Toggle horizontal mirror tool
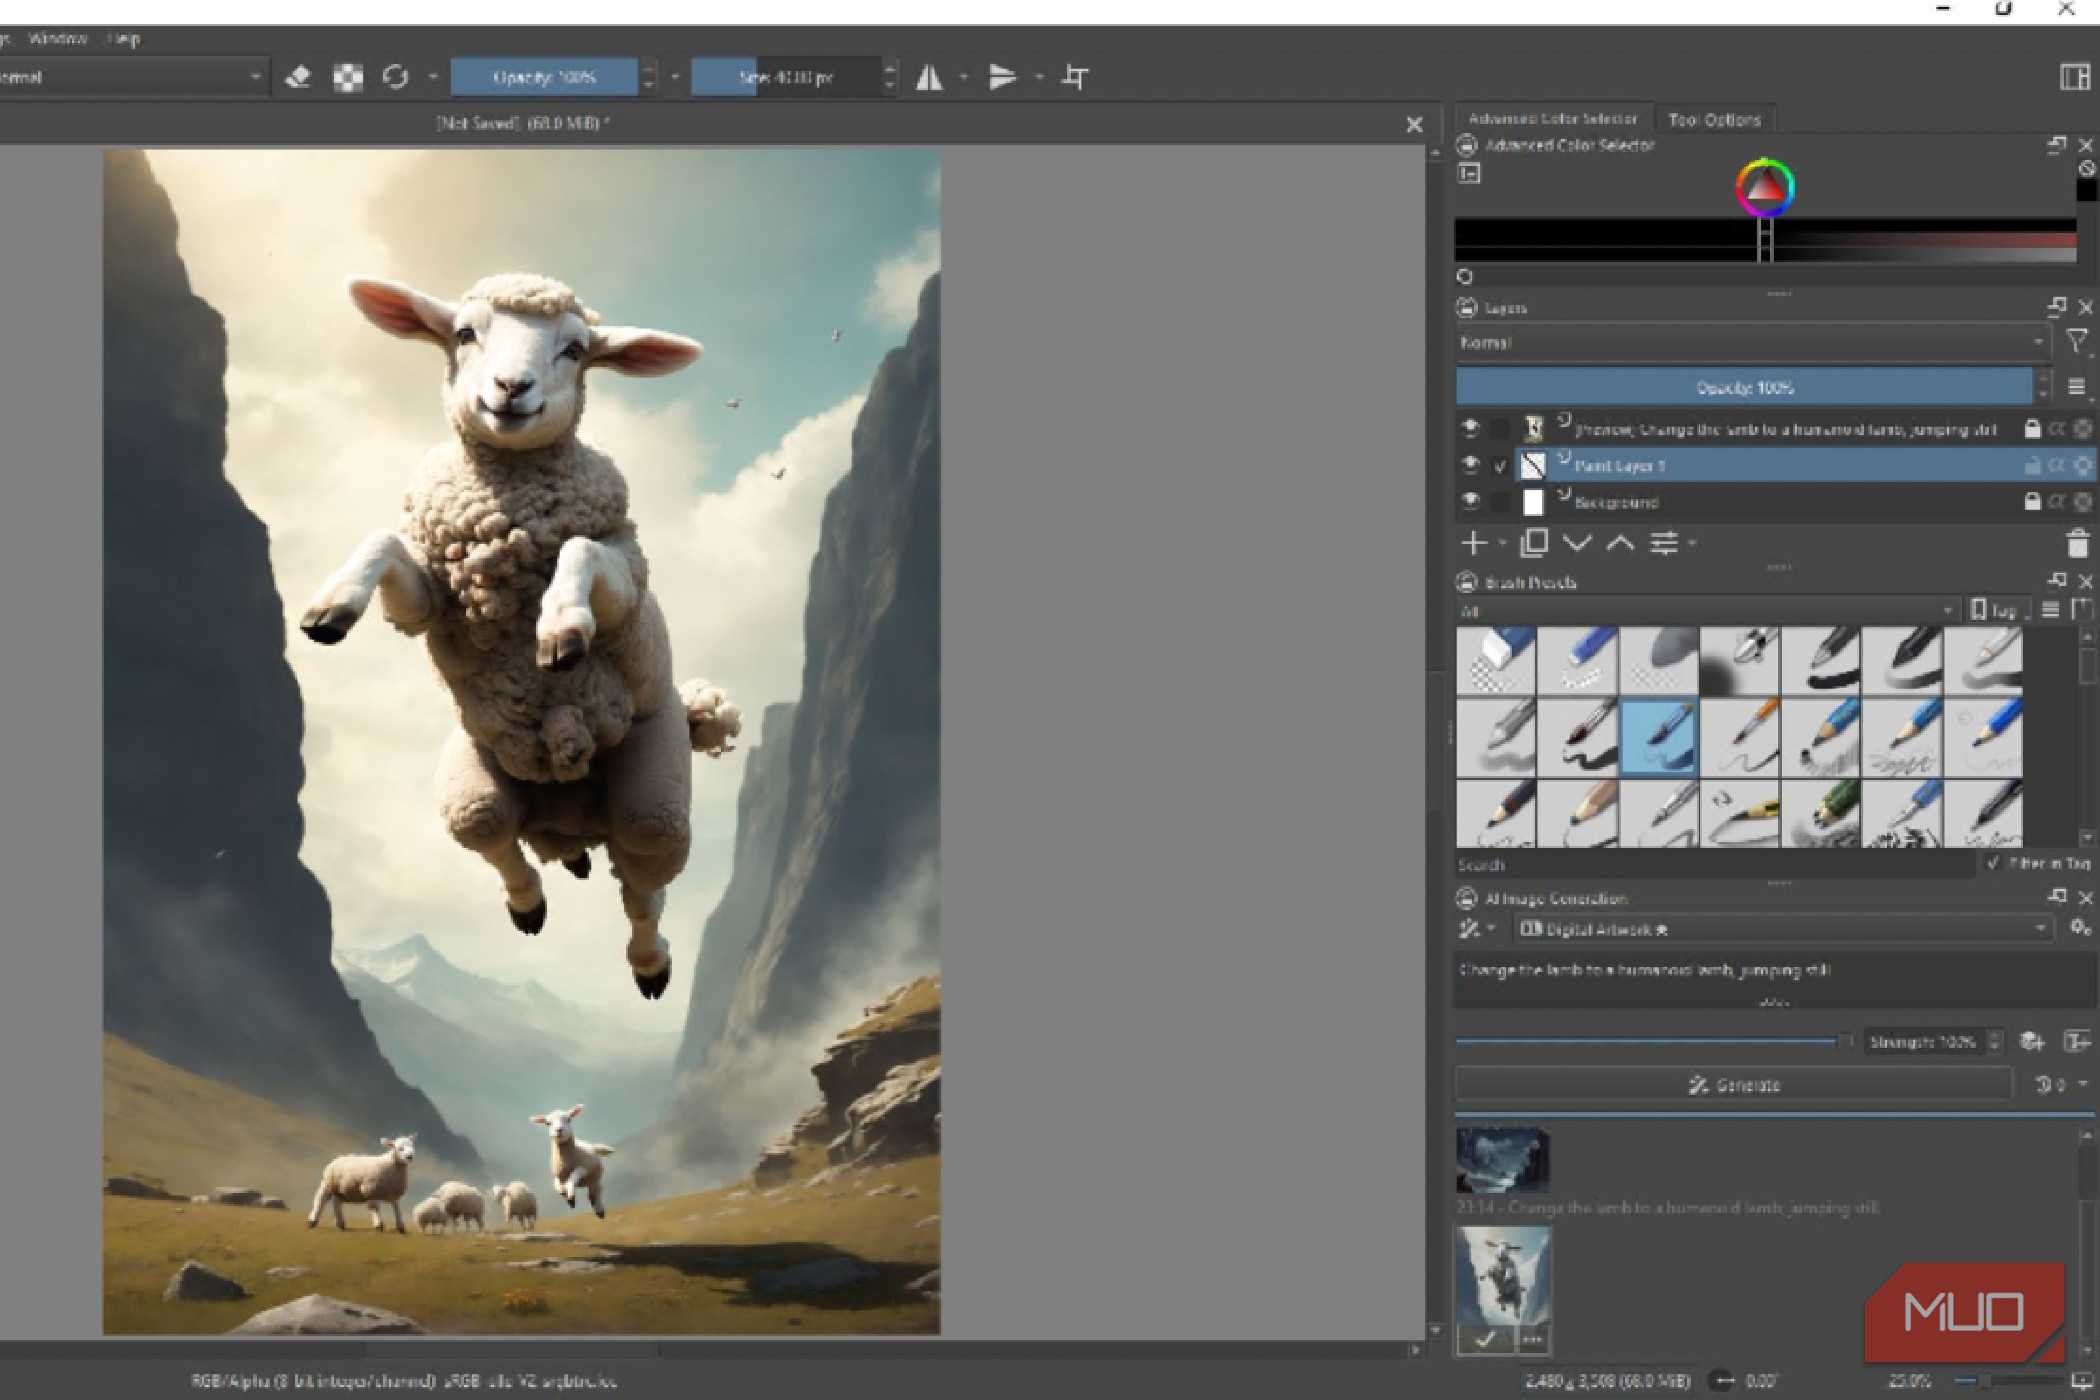This screenshot has height=1400, width=2100. (929, 77)
